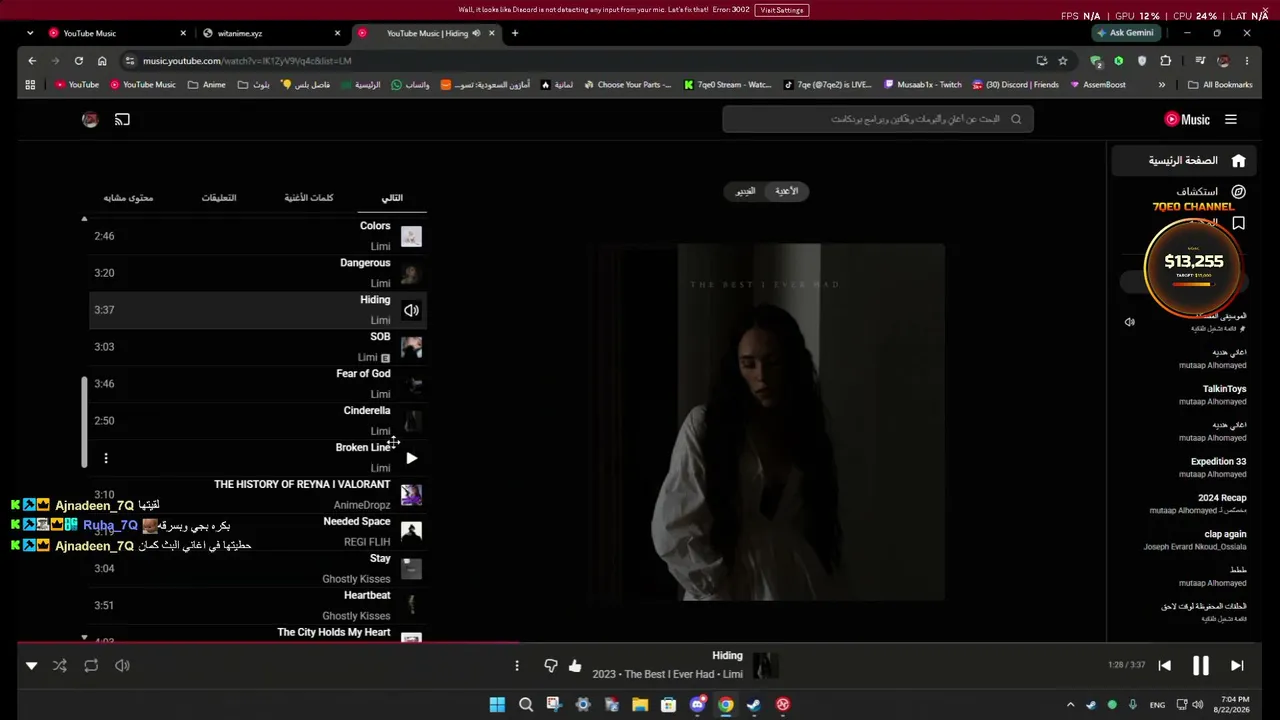
Task: Click the YouTube Music logo
Action: click(1187, 119)
